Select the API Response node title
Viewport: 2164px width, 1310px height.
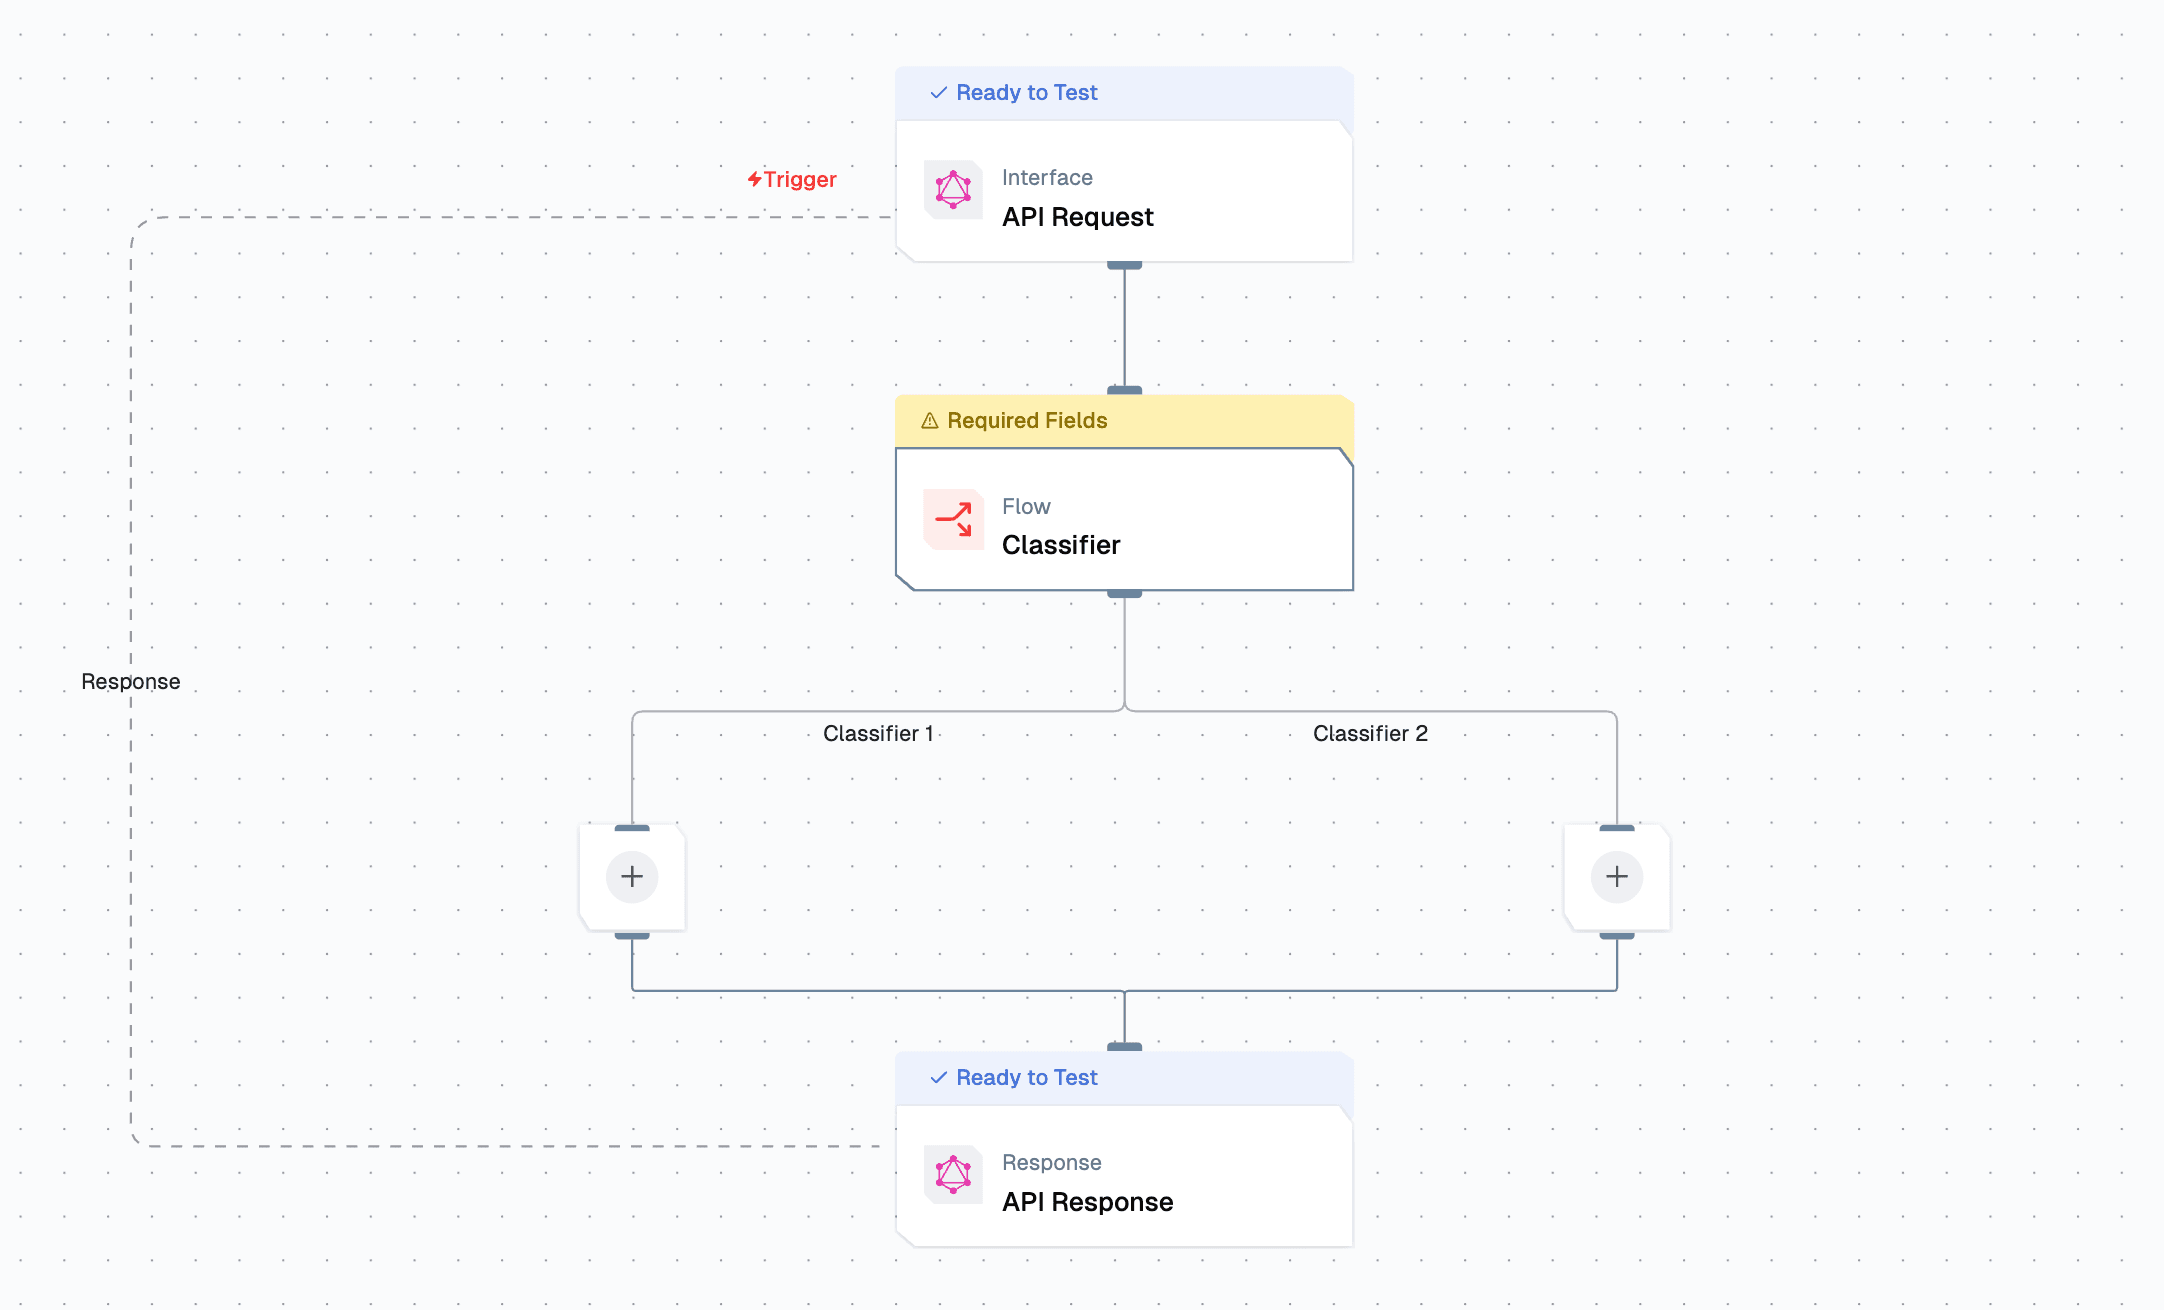[1087, 1202]
